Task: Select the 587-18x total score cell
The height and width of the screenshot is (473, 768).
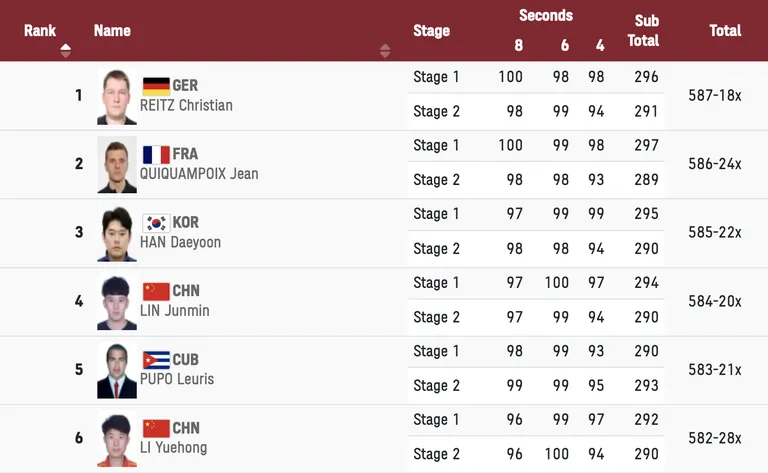Action: (715, 95)
